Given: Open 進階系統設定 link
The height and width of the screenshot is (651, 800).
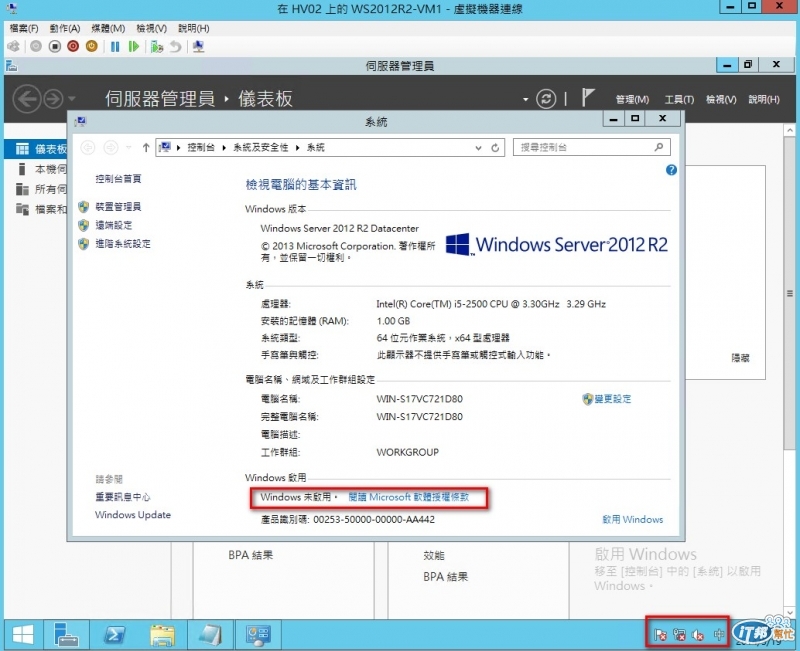Looking at the screenshot, I should coord(123,243).
